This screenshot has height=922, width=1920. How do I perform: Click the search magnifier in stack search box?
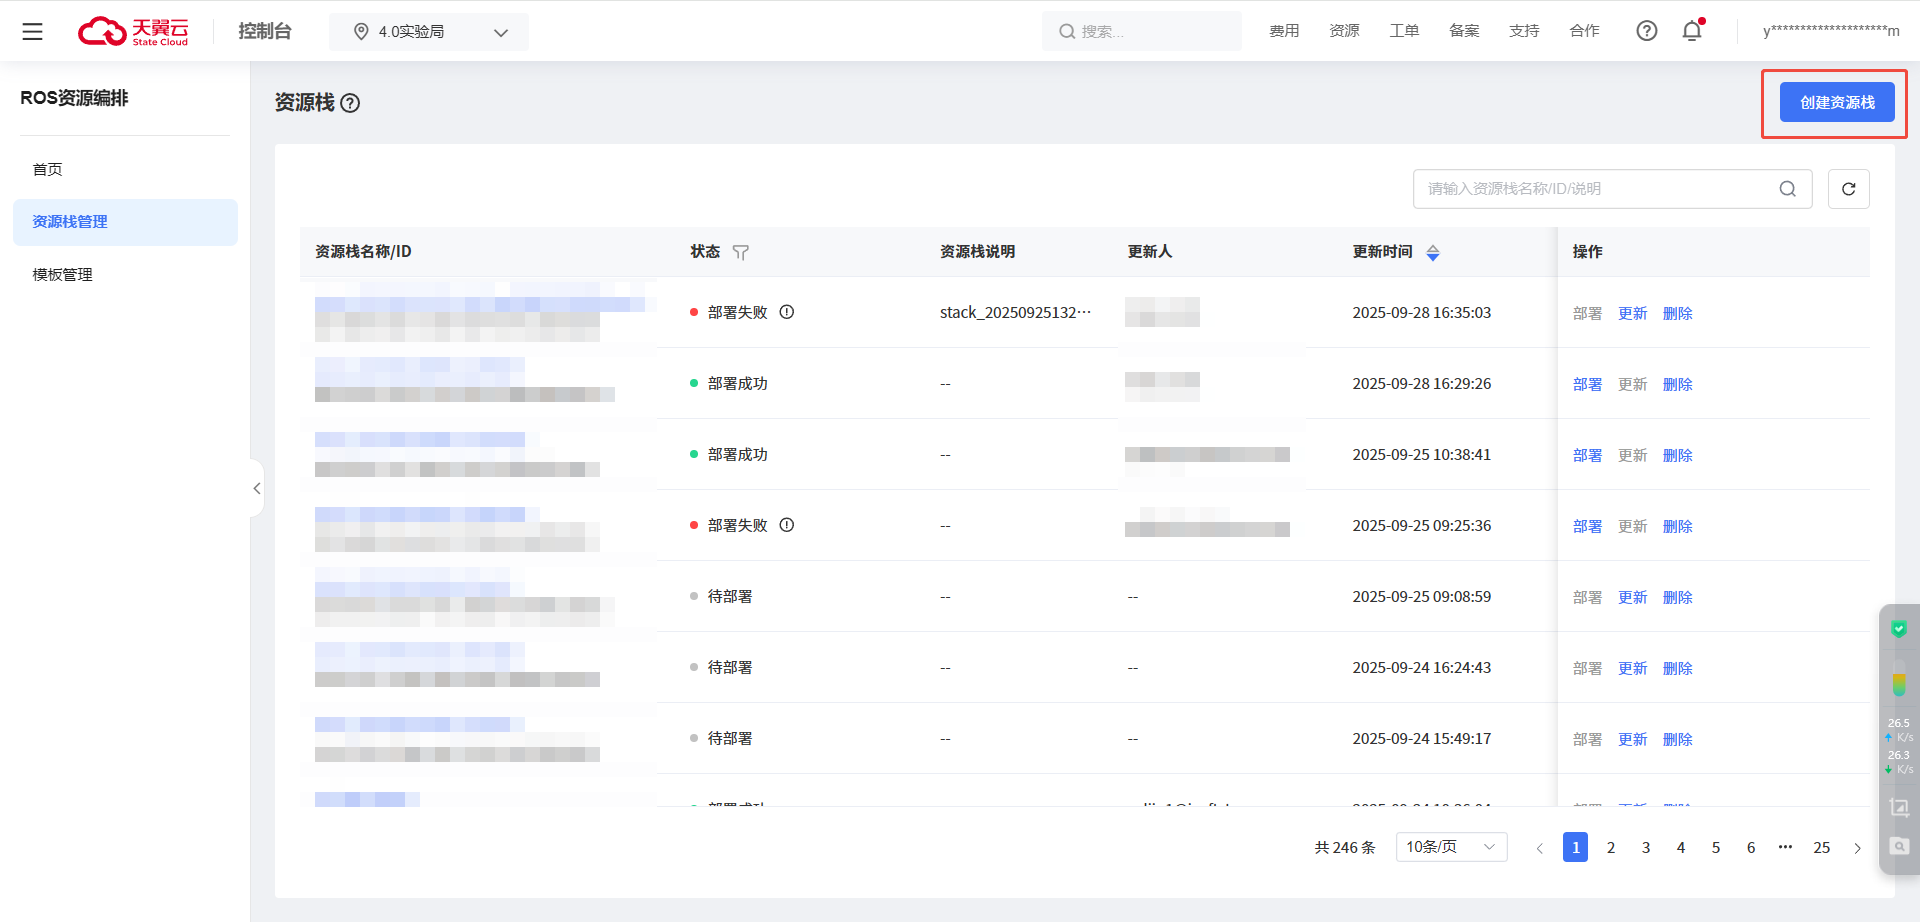(x=1787, y=189)
